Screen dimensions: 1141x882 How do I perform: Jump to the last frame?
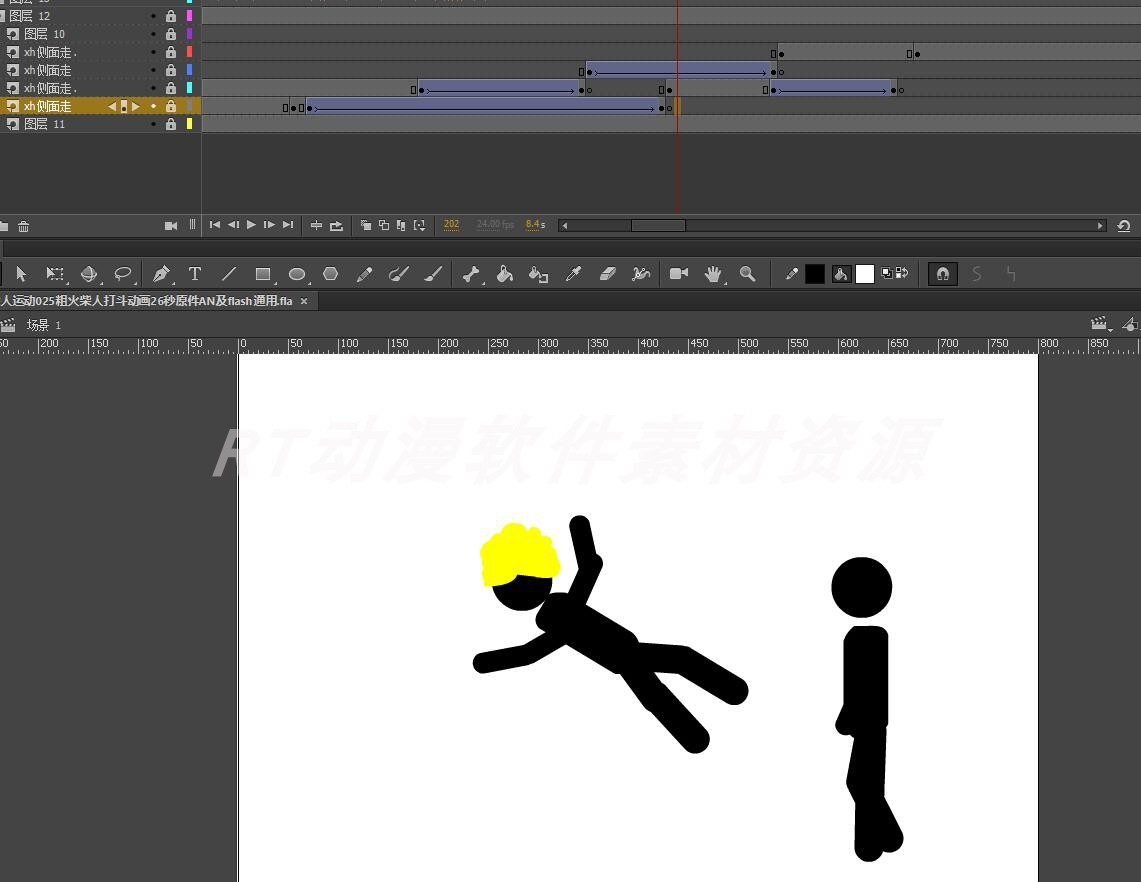click(x=288, y=225)
